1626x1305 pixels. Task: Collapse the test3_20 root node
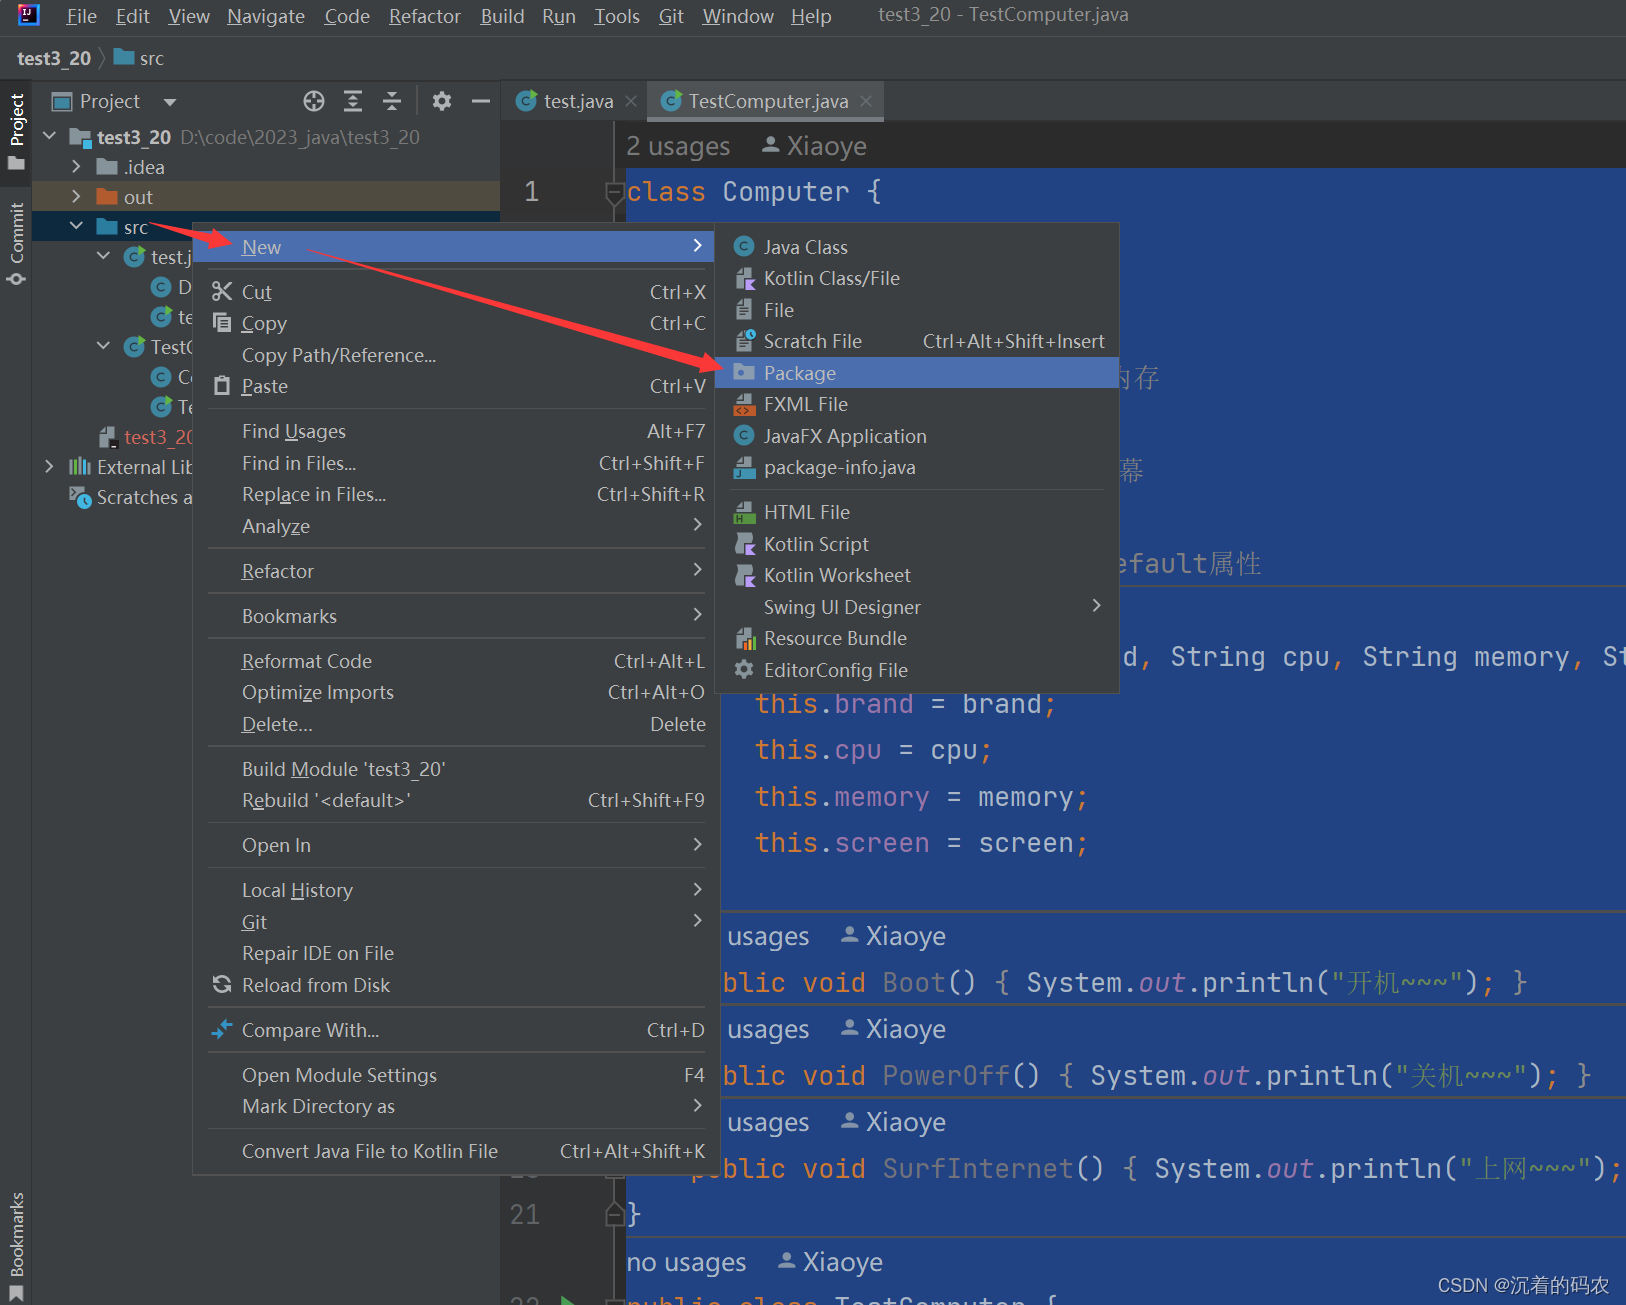click(50, 136)
